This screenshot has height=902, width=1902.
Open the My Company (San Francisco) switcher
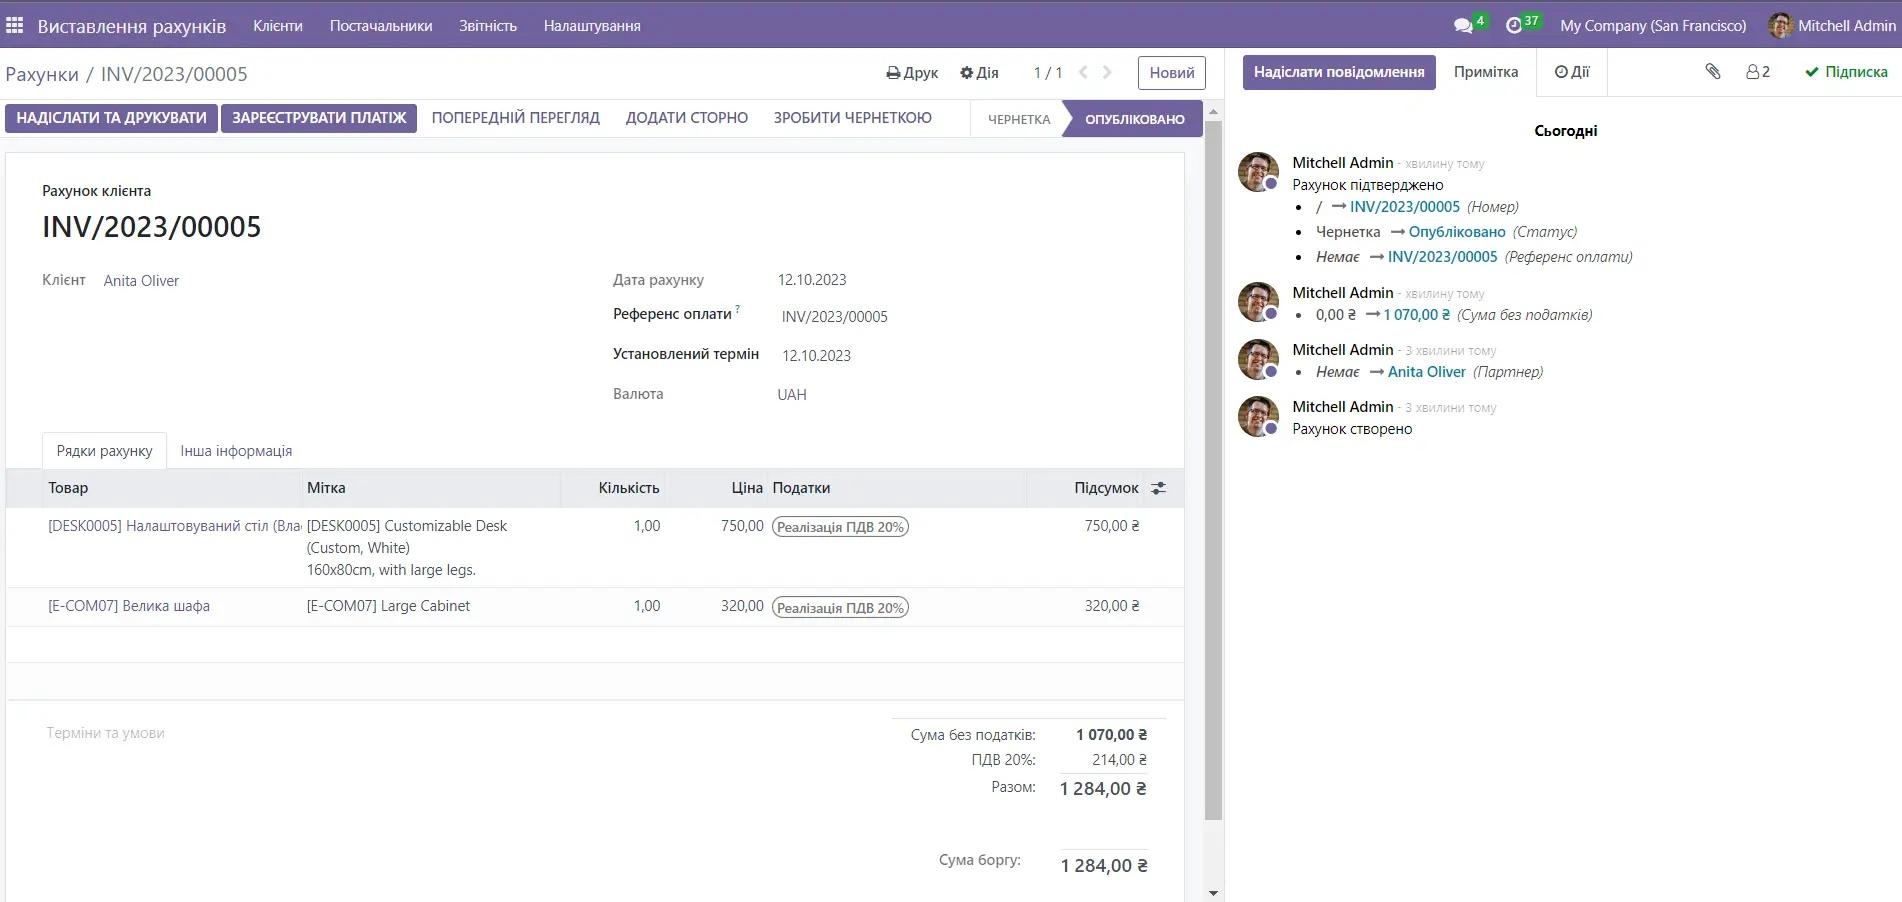[x=1652, y=26]
